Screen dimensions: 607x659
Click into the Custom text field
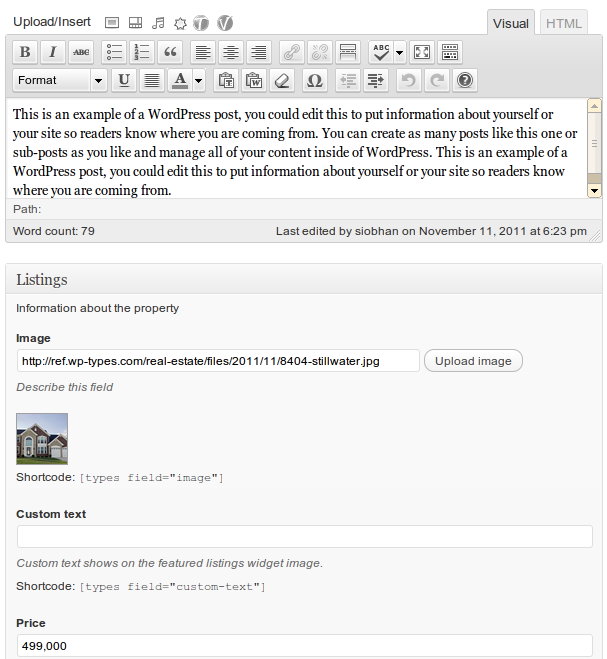pos(305,536)
